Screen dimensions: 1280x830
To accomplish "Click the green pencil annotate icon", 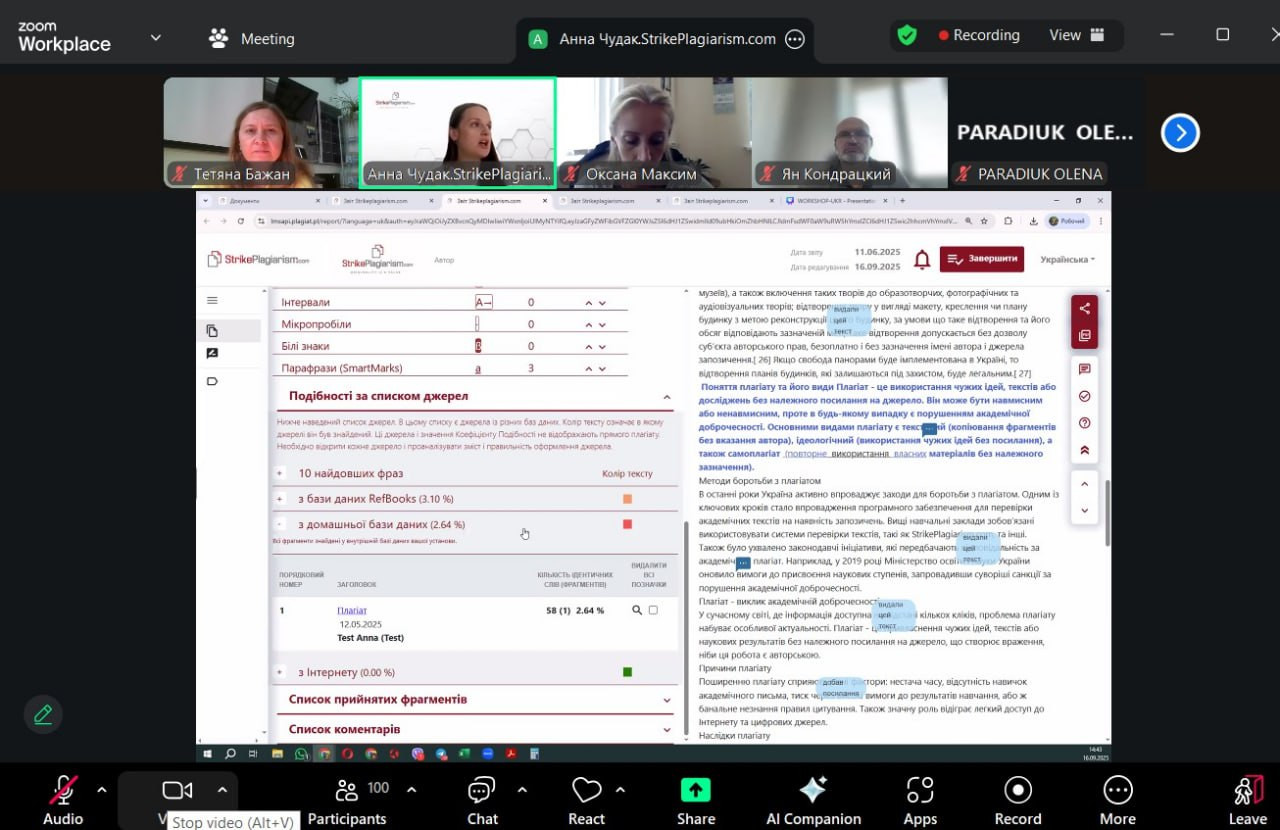I will [x=43, y=714].
